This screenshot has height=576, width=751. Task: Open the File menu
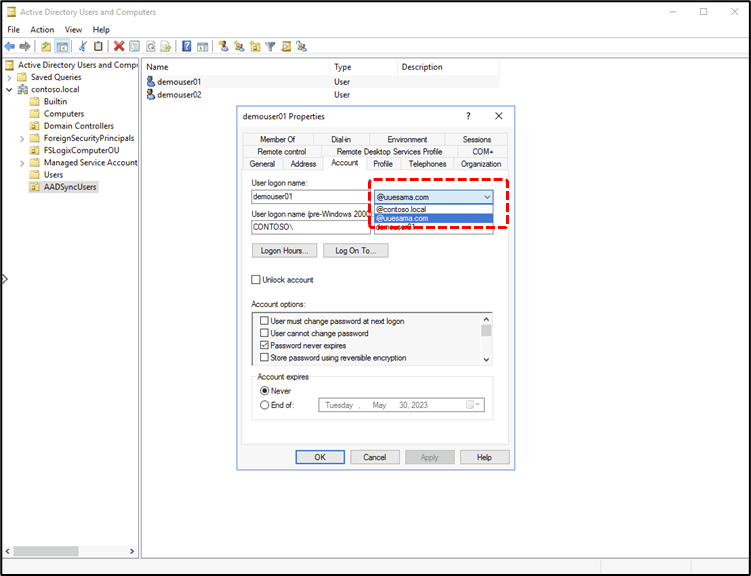point(13,30)
